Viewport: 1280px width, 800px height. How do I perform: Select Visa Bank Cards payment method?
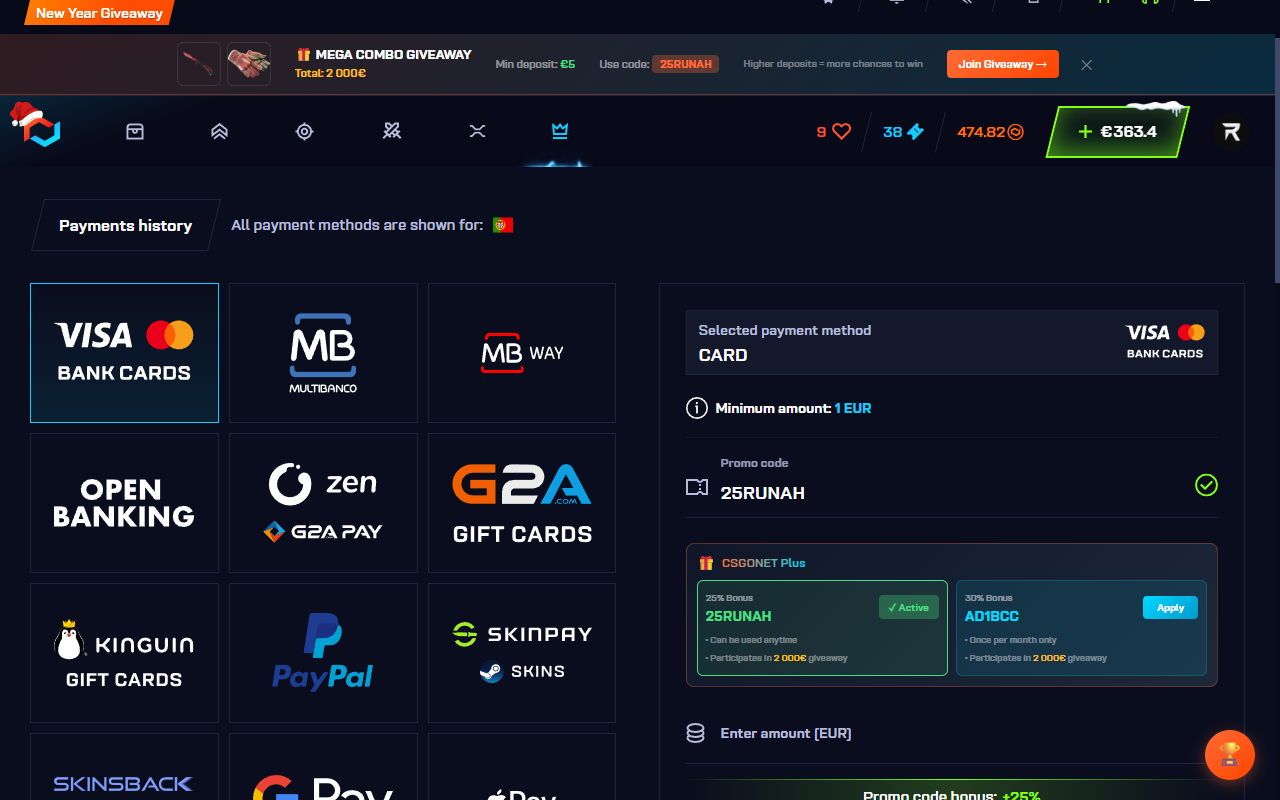pos(124,353)
